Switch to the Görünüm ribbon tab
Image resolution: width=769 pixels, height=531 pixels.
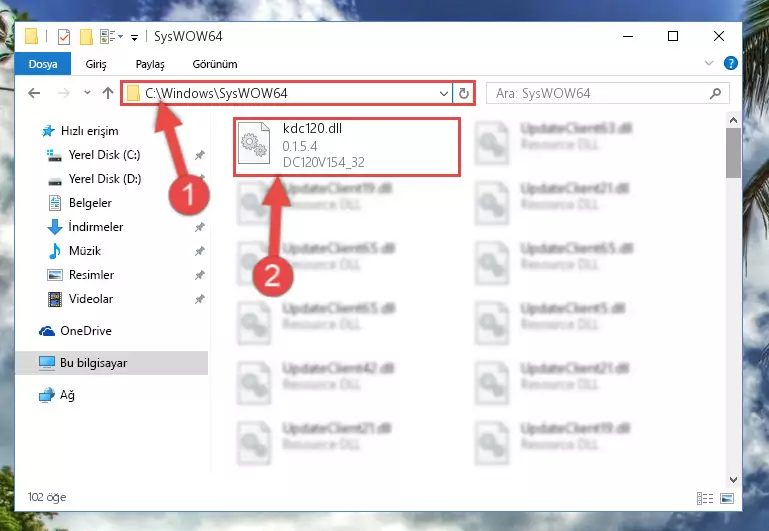click(x=215, y=64)
